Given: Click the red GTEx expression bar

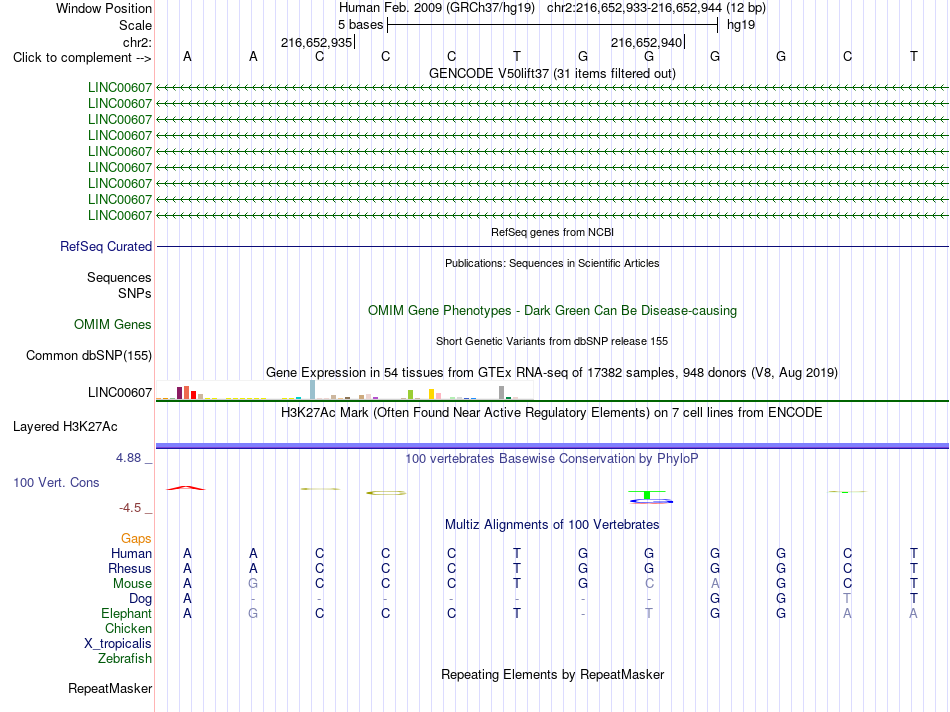Looking at the screenshot, I should (x=193, y=395).
